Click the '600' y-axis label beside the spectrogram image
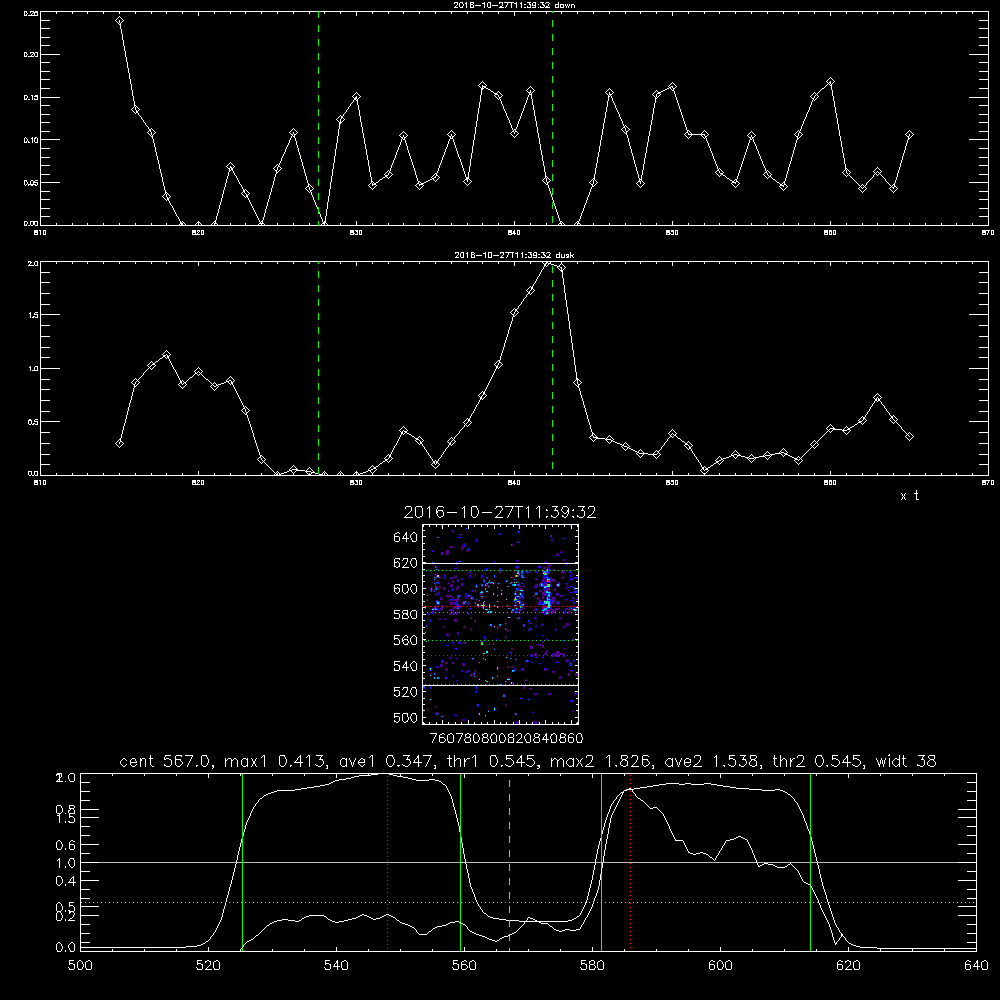 pos(406,589)
